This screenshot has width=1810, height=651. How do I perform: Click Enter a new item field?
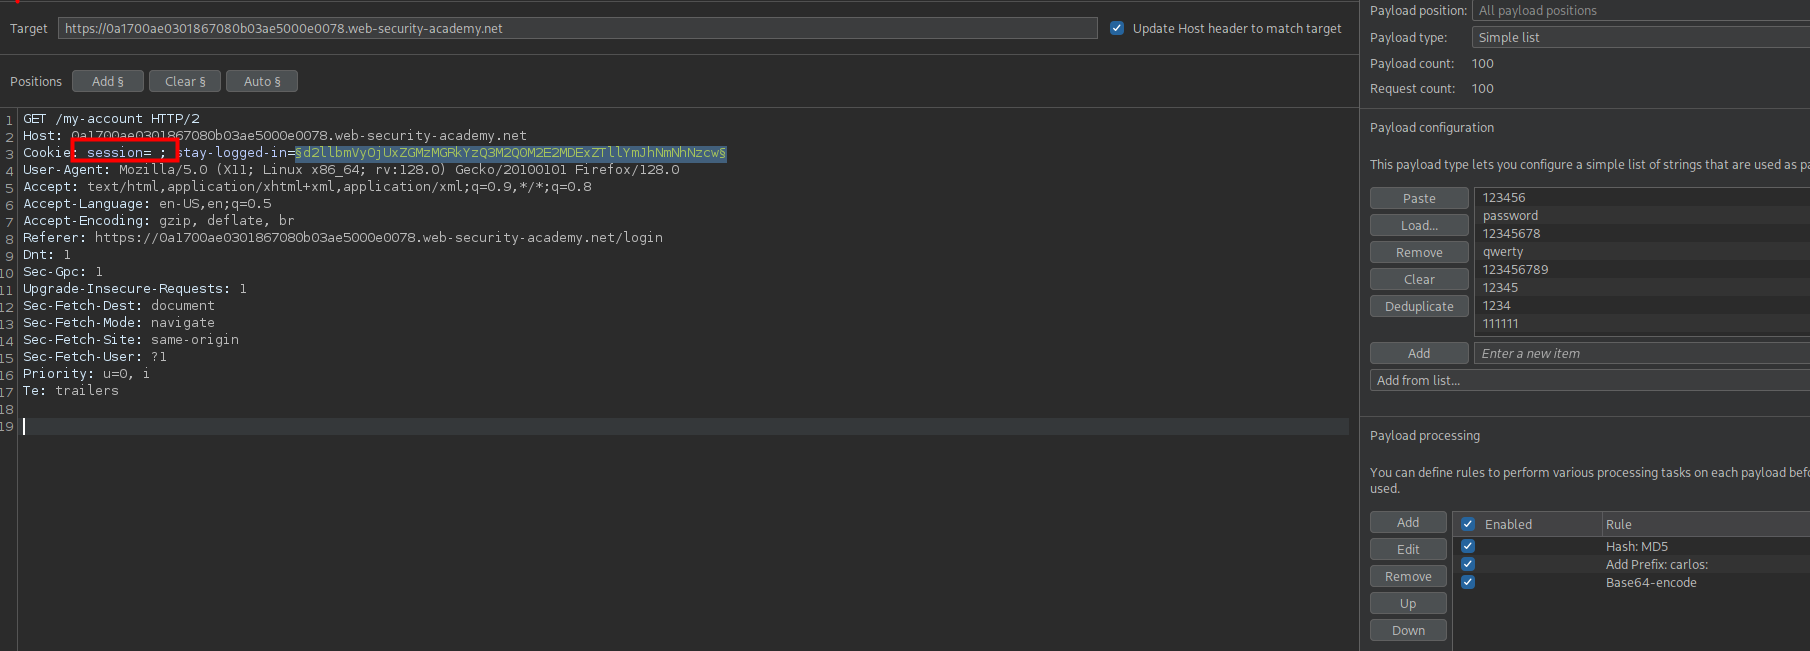1640,353
